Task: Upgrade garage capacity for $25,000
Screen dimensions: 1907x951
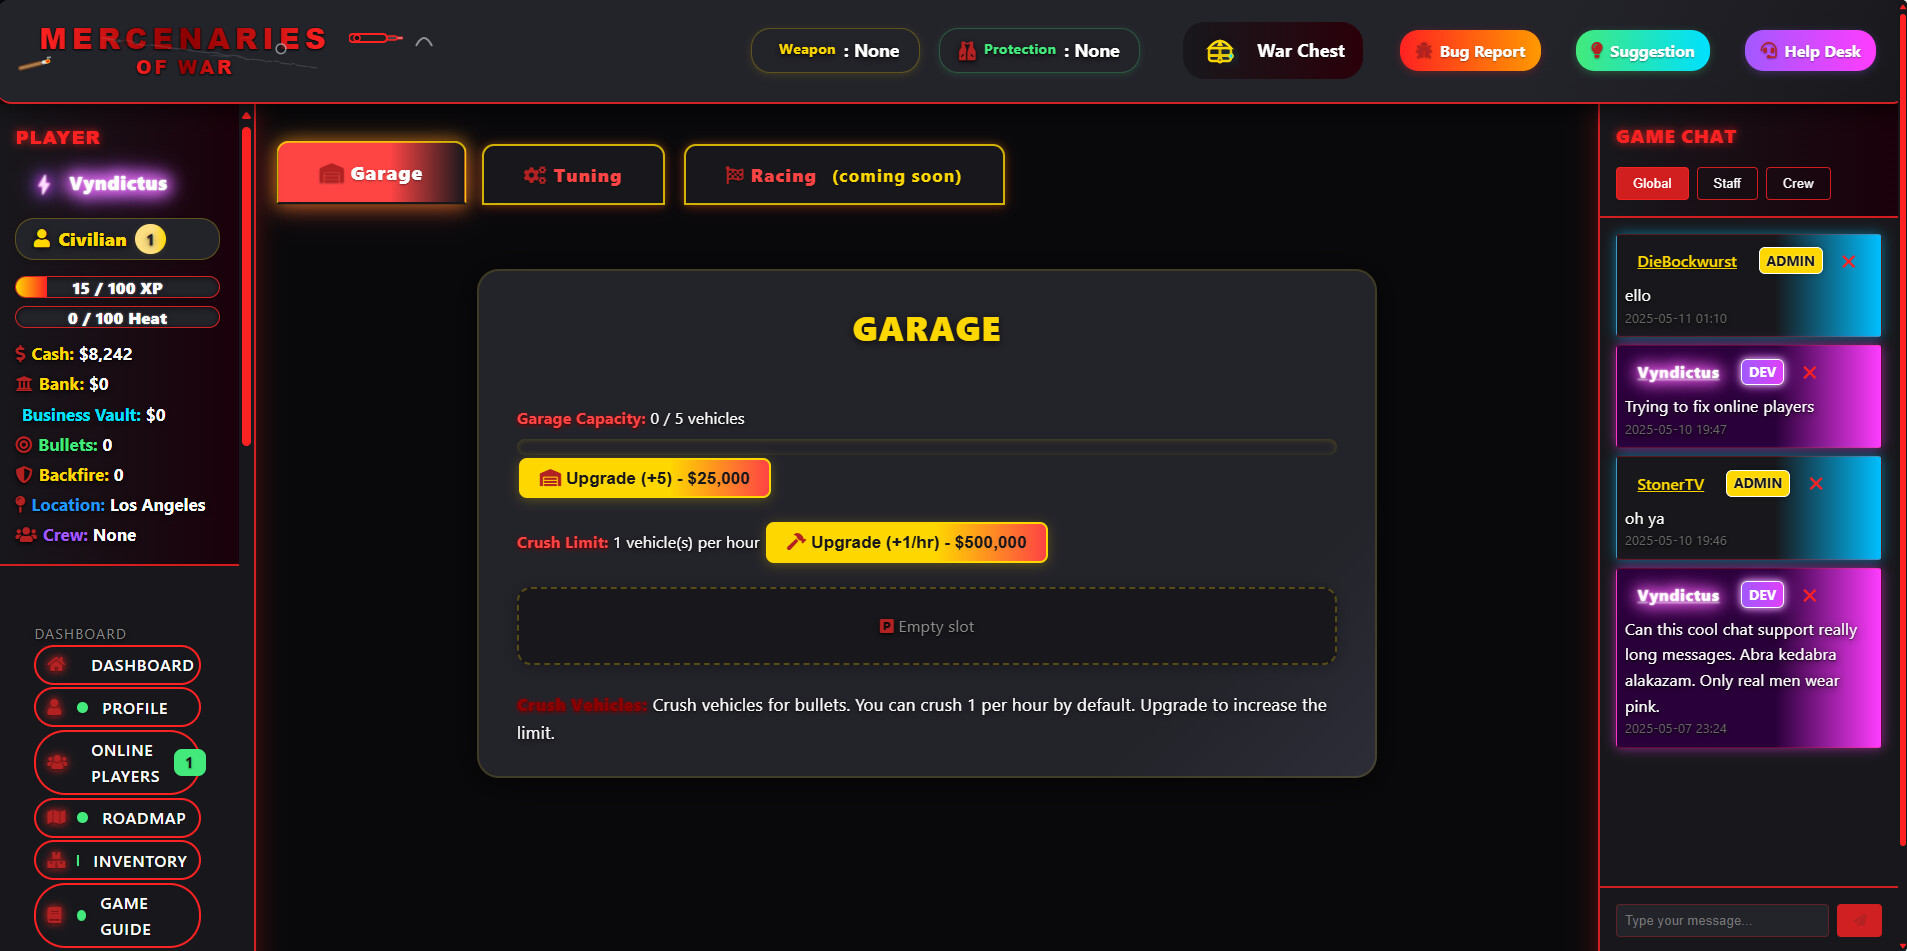Action: [x=644, y=477]
